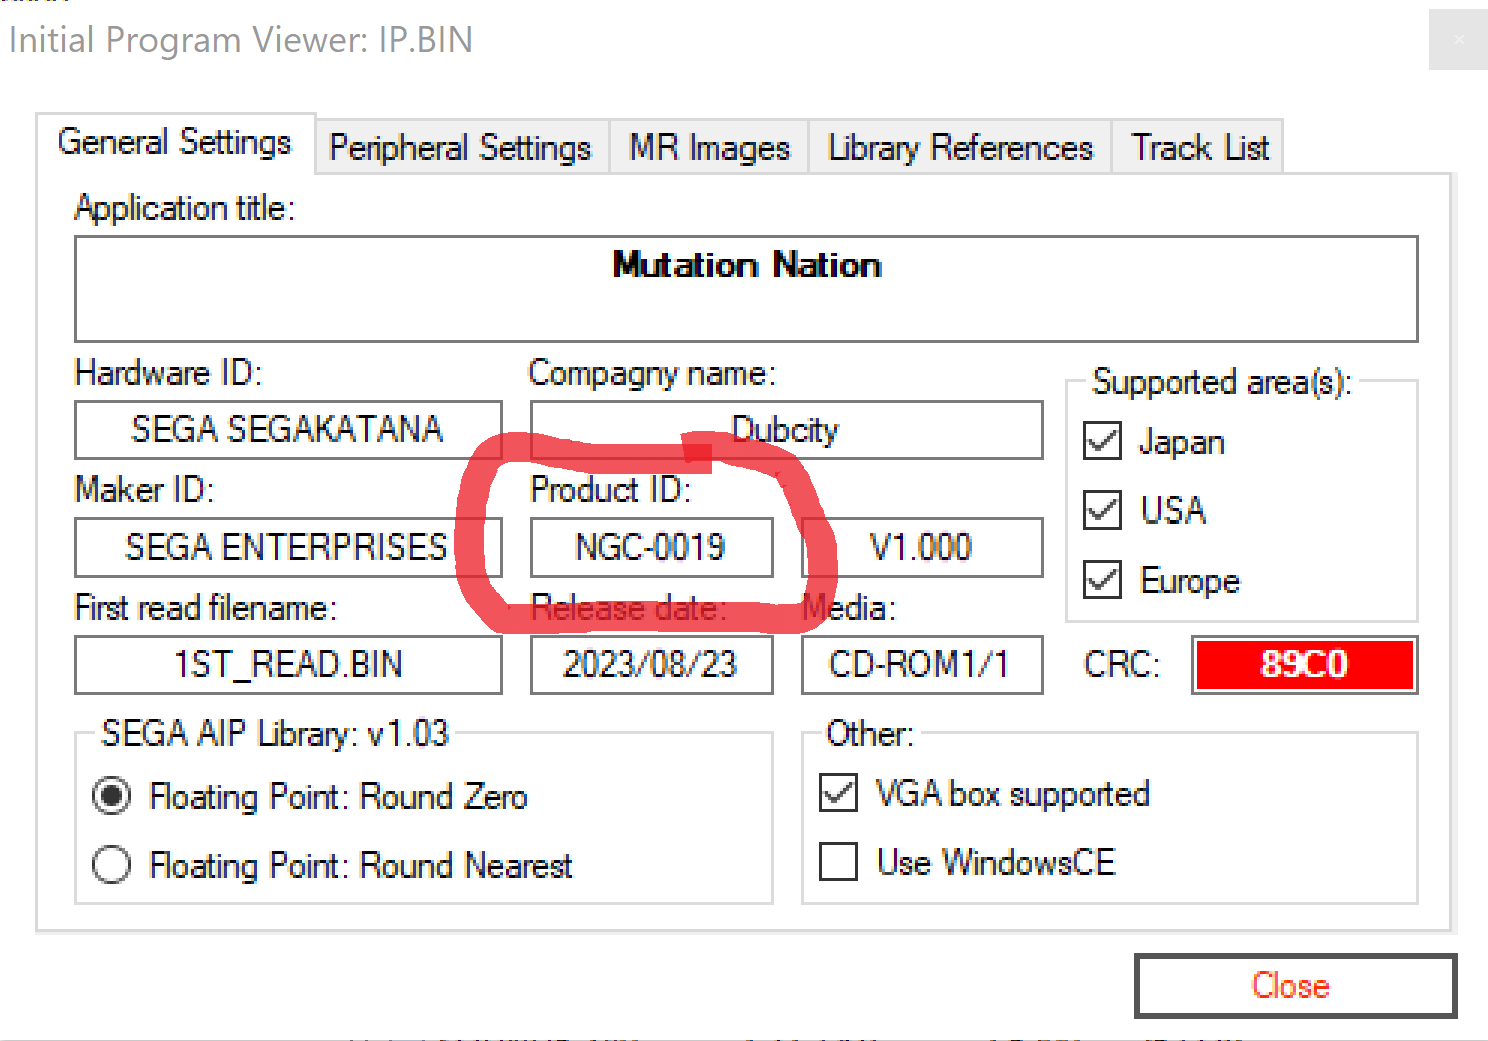Click the 'CRC:' label
Image resolution: width=1488 pixels, height=1041 pixels.
(x=1122, y=665)
